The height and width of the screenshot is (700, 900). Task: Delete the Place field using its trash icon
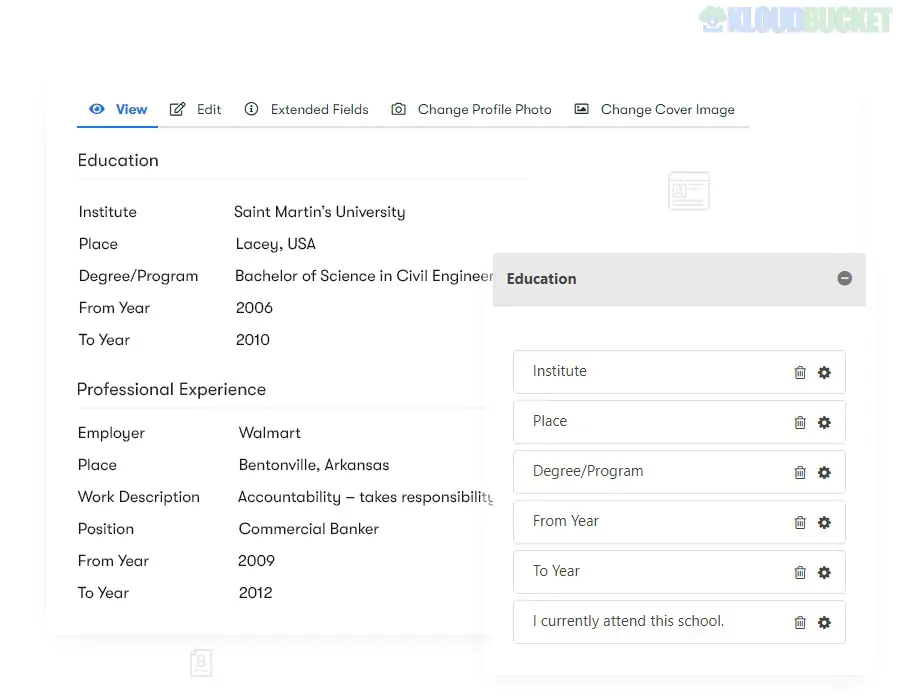800,422
